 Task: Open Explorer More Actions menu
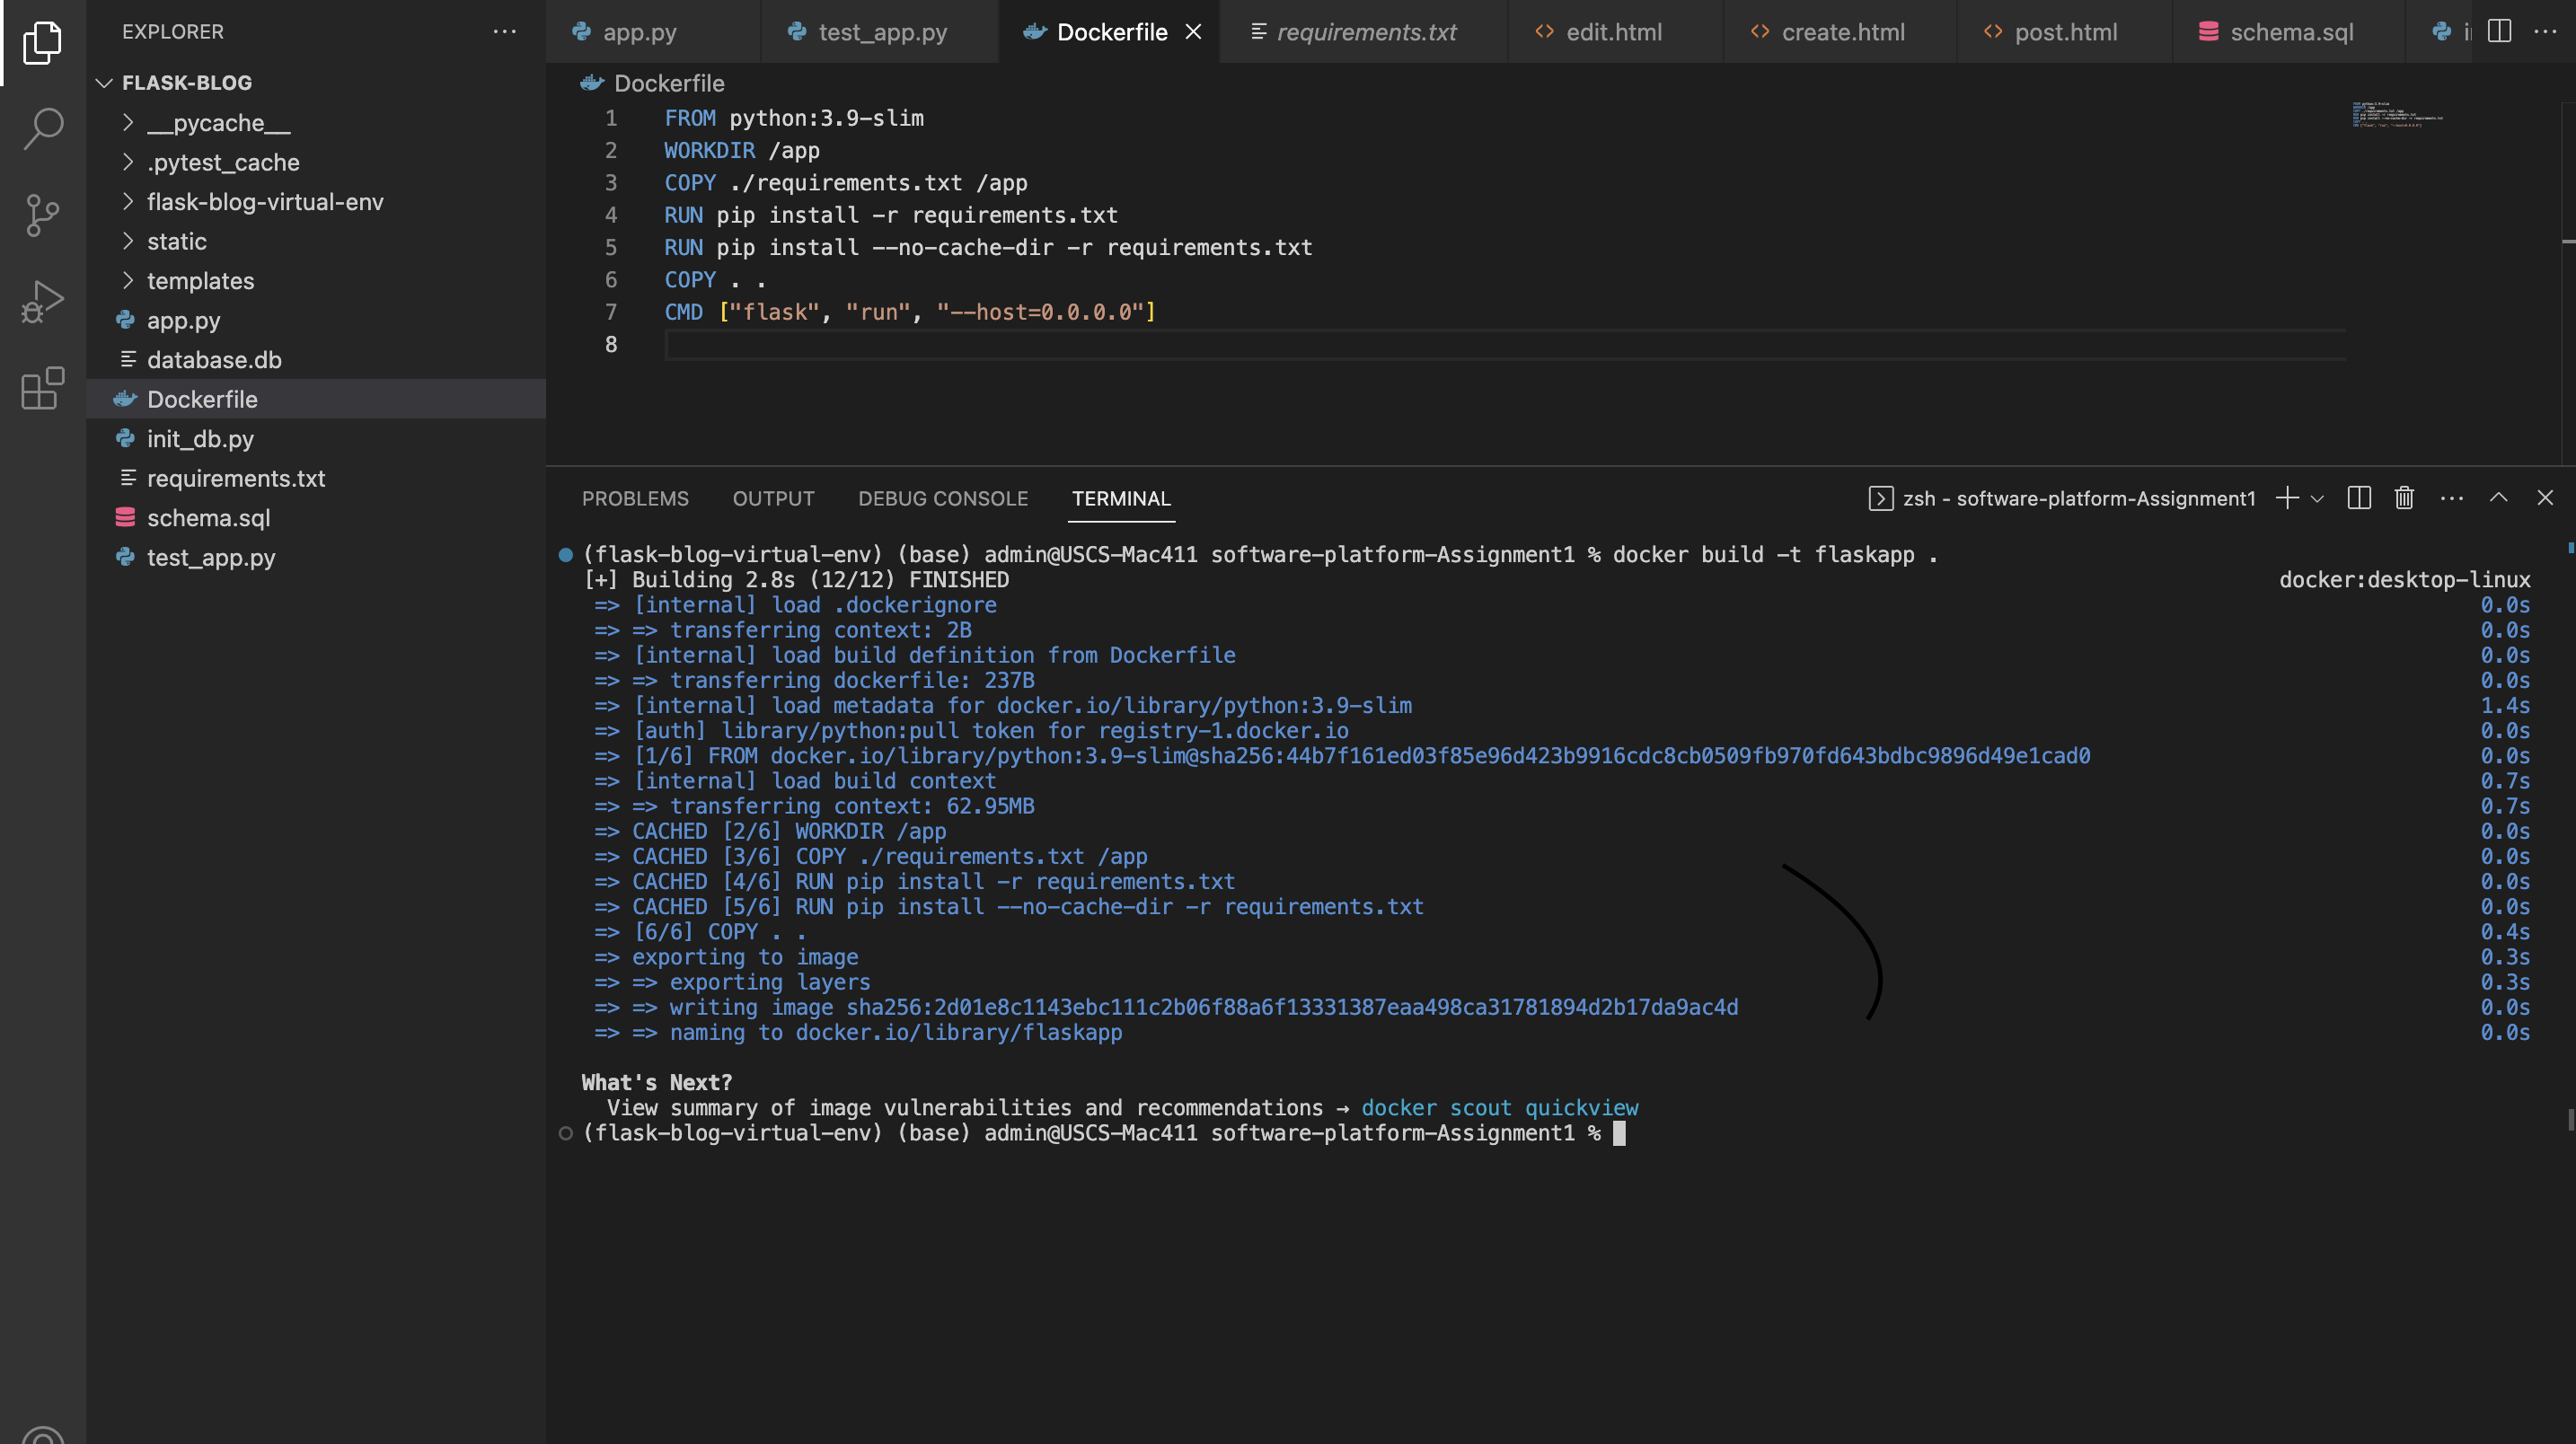[505, 31]
